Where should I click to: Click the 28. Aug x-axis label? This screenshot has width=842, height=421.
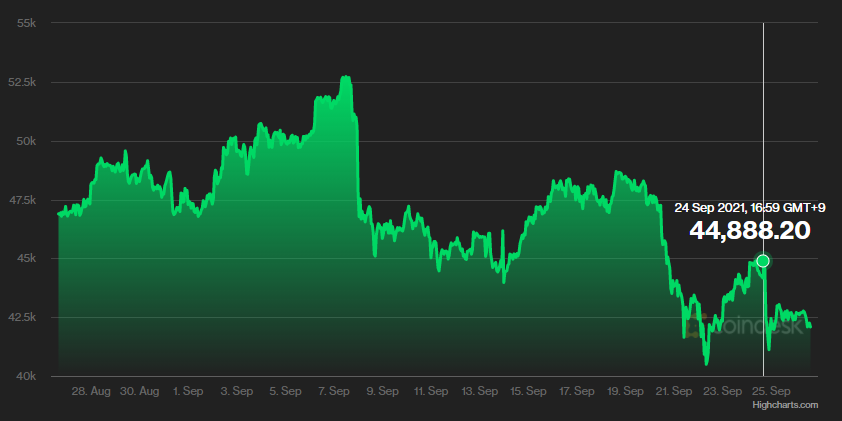pos(91,391)
